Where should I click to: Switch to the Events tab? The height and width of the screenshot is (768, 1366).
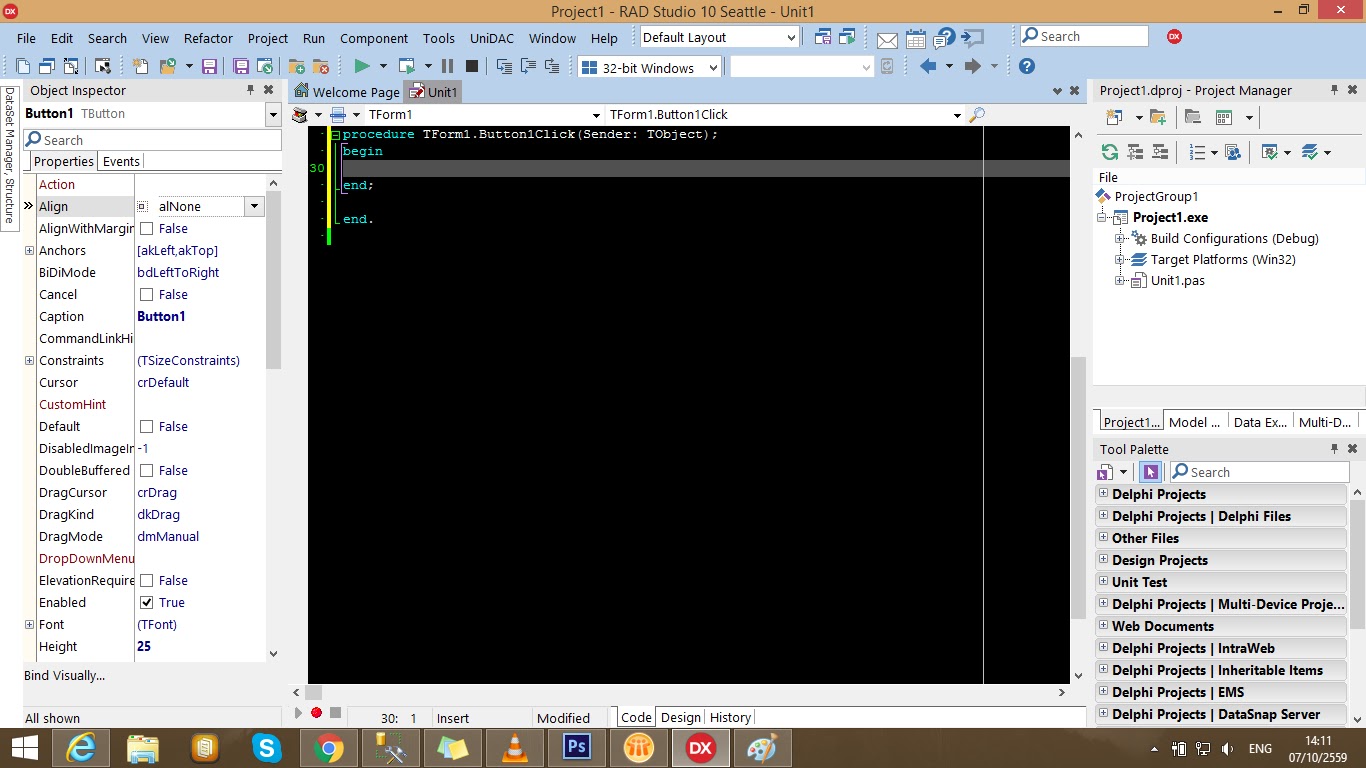[121, 161]
